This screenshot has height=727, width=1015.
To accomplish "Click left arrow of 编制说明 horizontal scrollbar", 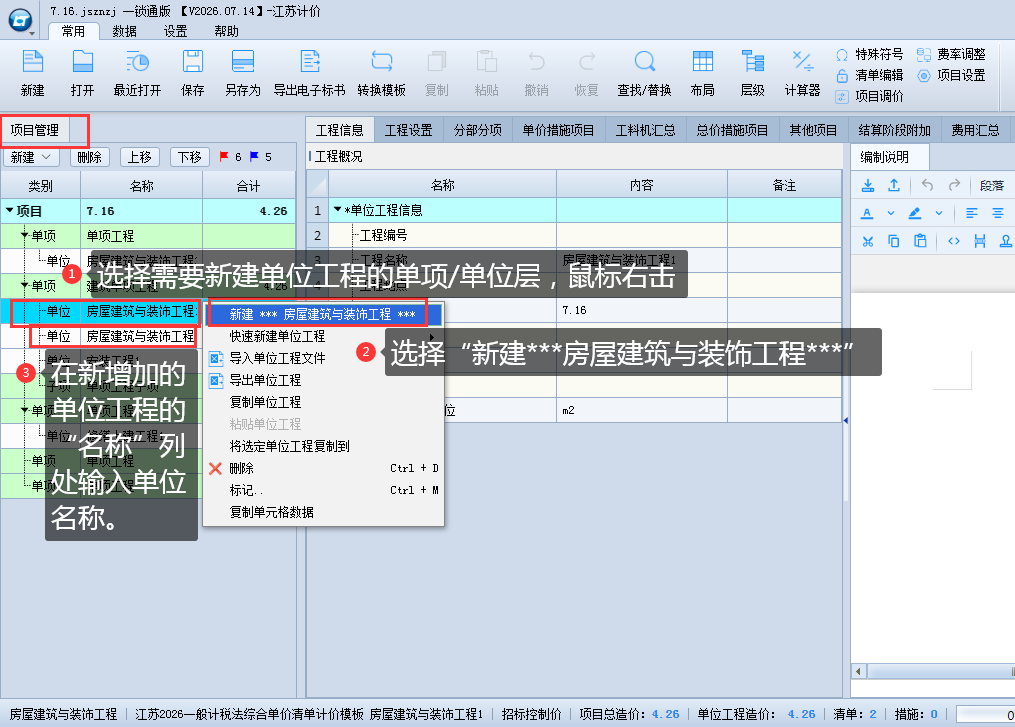I will (x=858, y=671).
